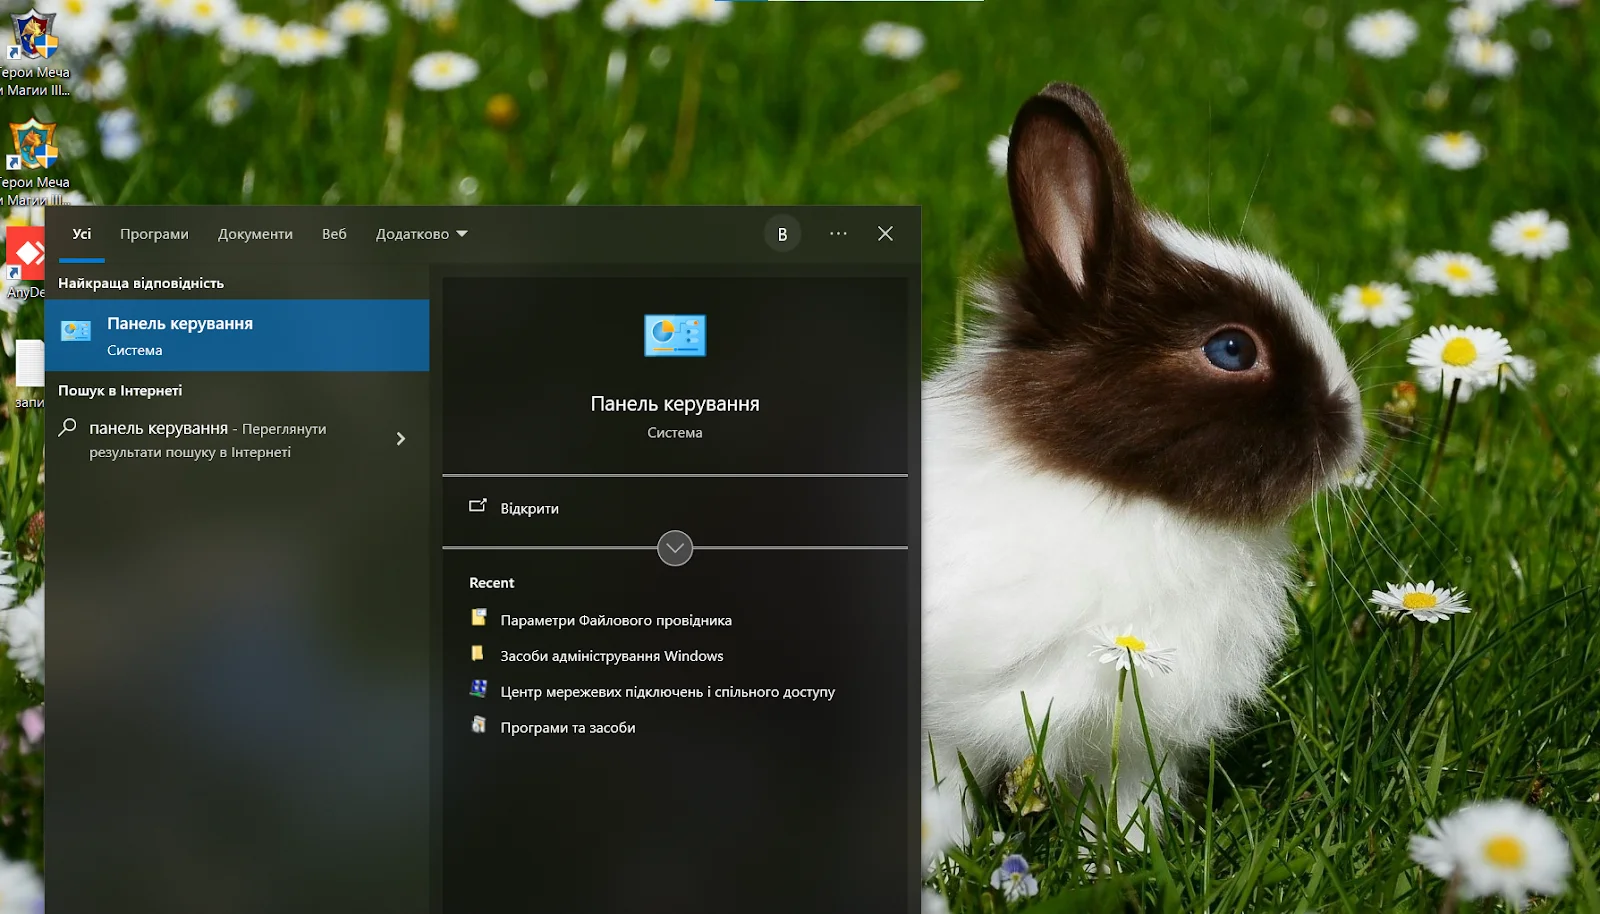Click the icon beside Програми та засоби

pos(479,725)
